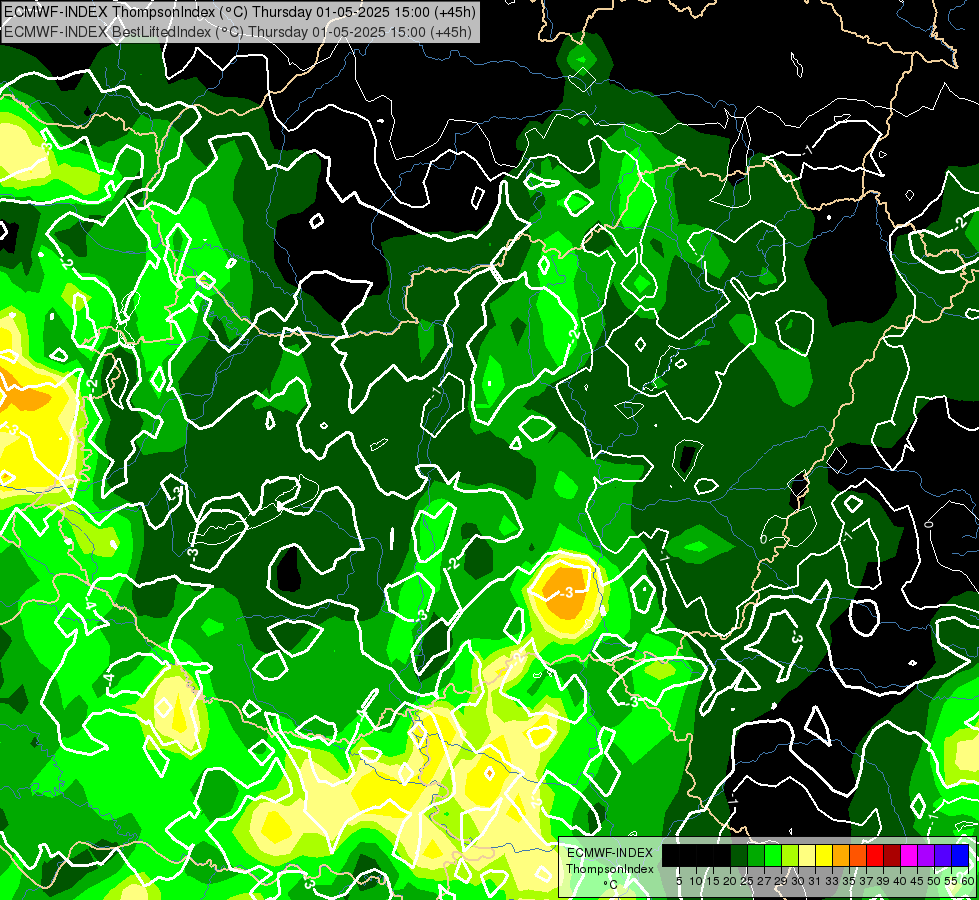
Task: Select the red 37-39 legend swatch
Action: pyautogui.click(x=875, y=855)
